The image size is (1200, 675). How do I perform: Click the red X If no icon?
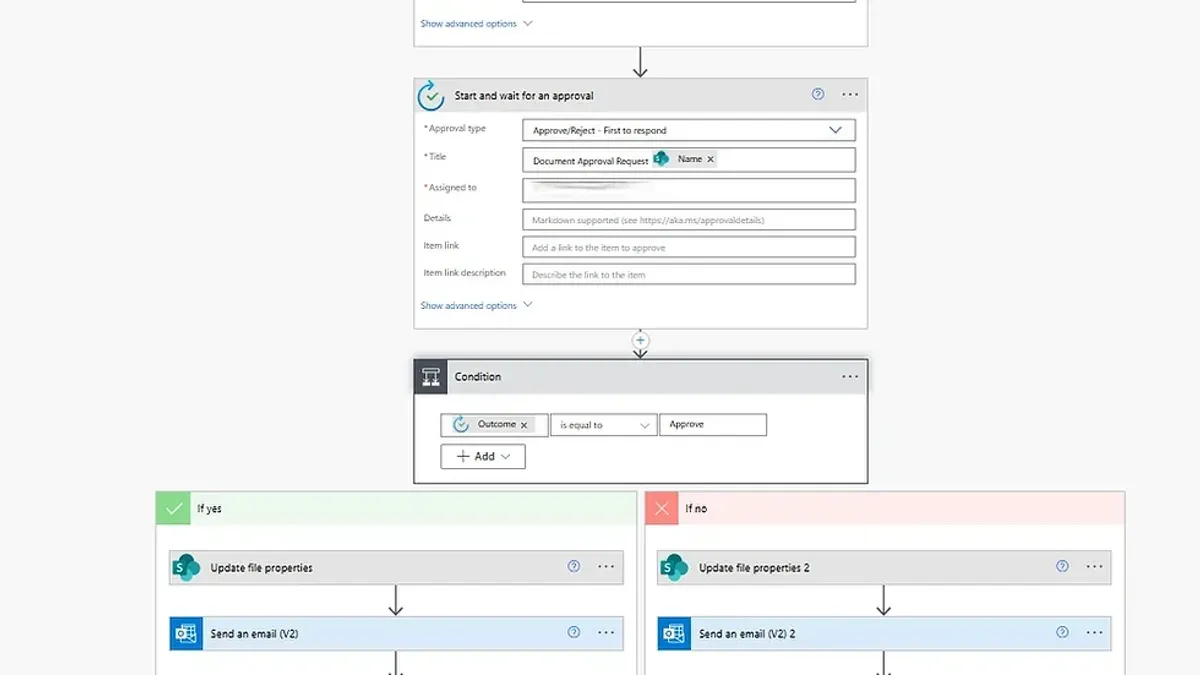[662, 508]
